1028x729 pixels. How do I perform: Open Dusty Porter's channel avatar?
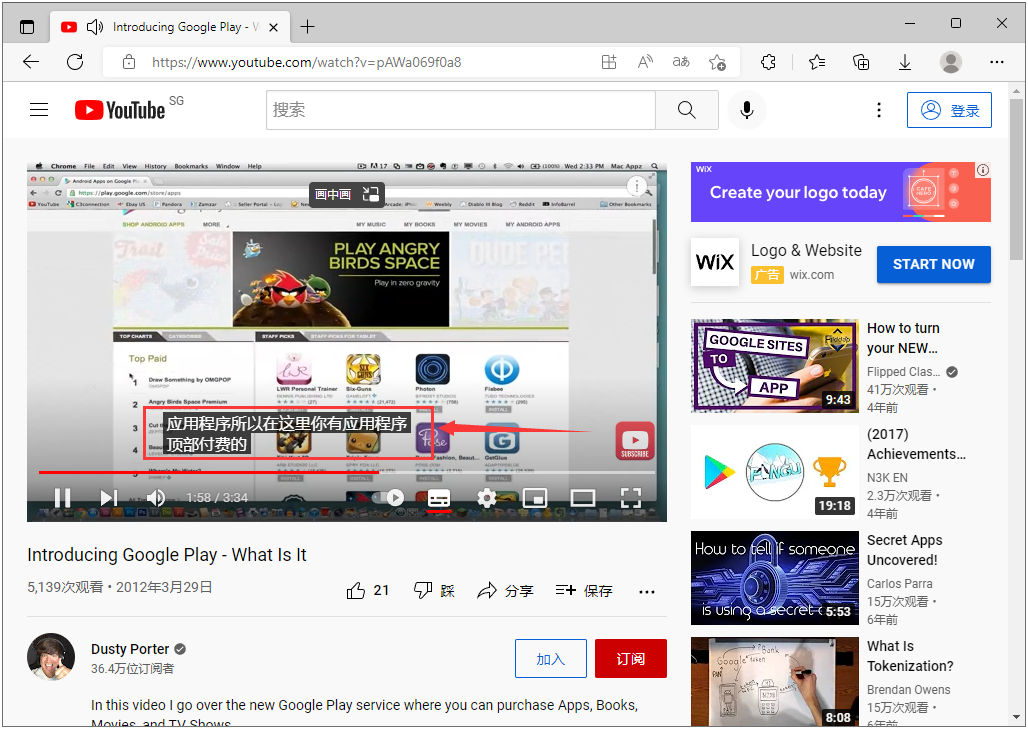pos(51,657)
